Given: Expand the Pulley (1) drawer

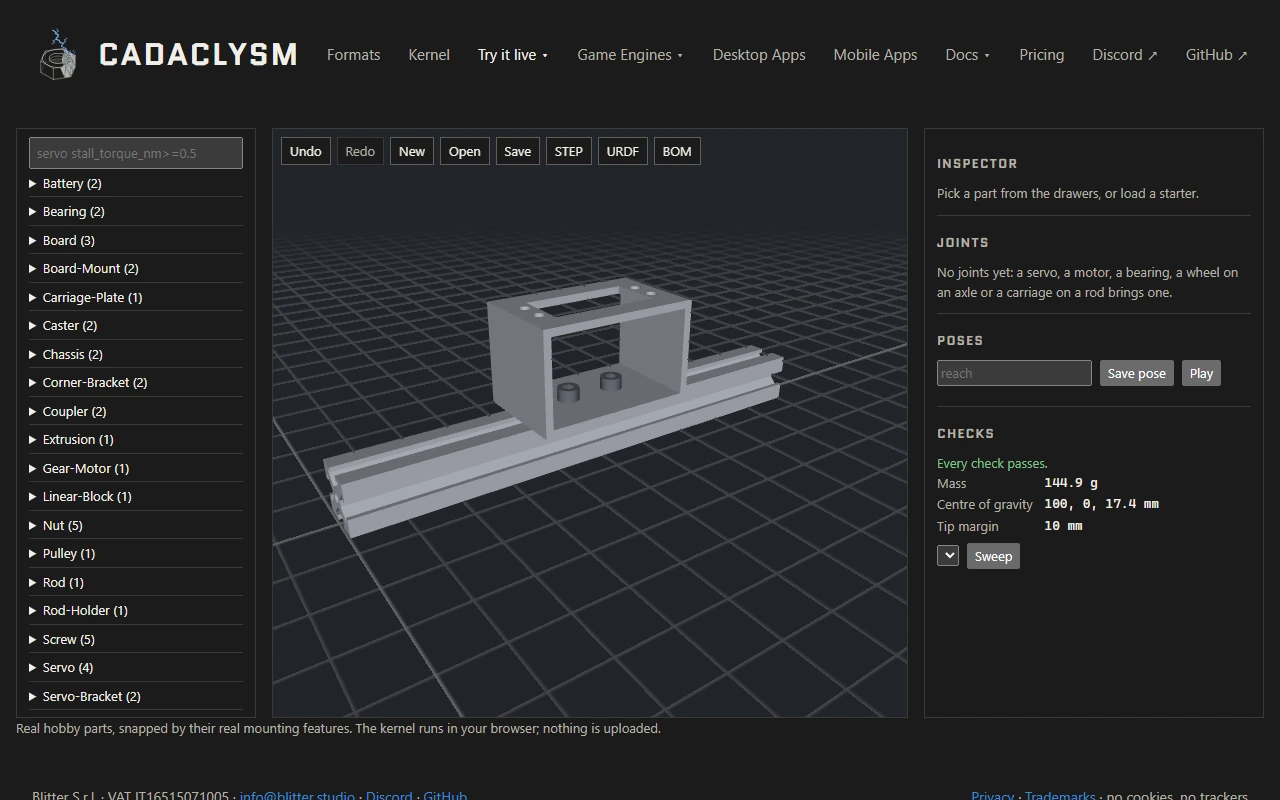Looking at the screenshot, I should [136, 554].
